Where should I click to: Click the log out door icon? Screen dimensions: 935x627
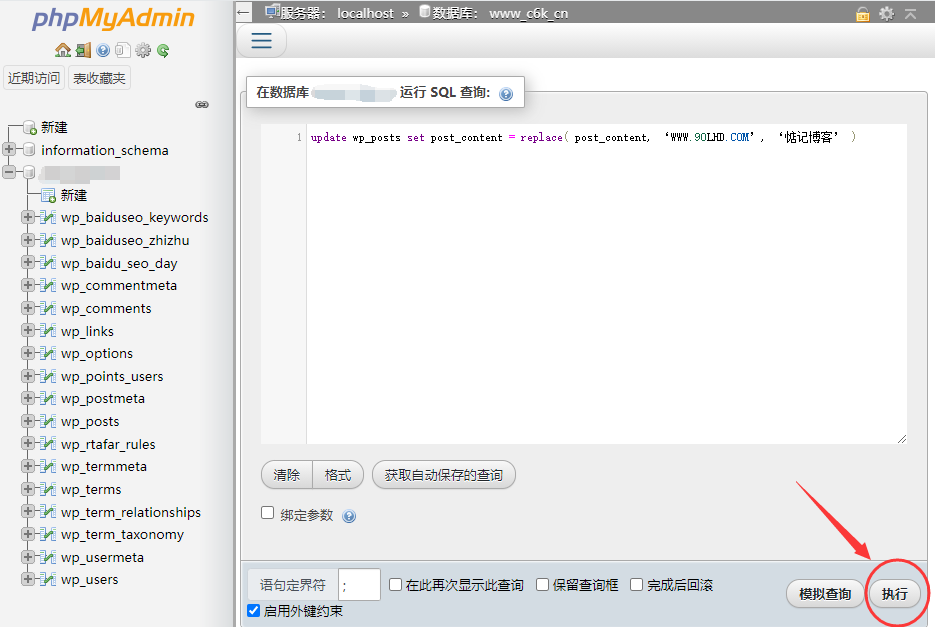tap(83, 50)
